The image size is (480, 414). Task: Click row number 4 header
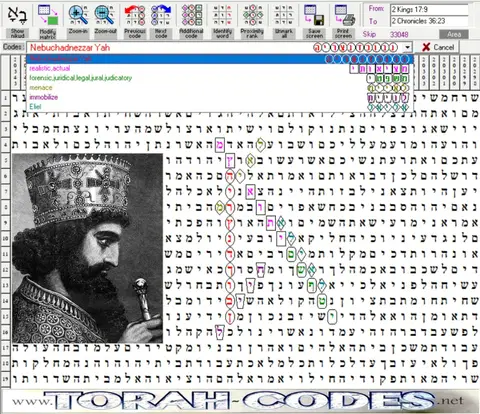[5, 145]
